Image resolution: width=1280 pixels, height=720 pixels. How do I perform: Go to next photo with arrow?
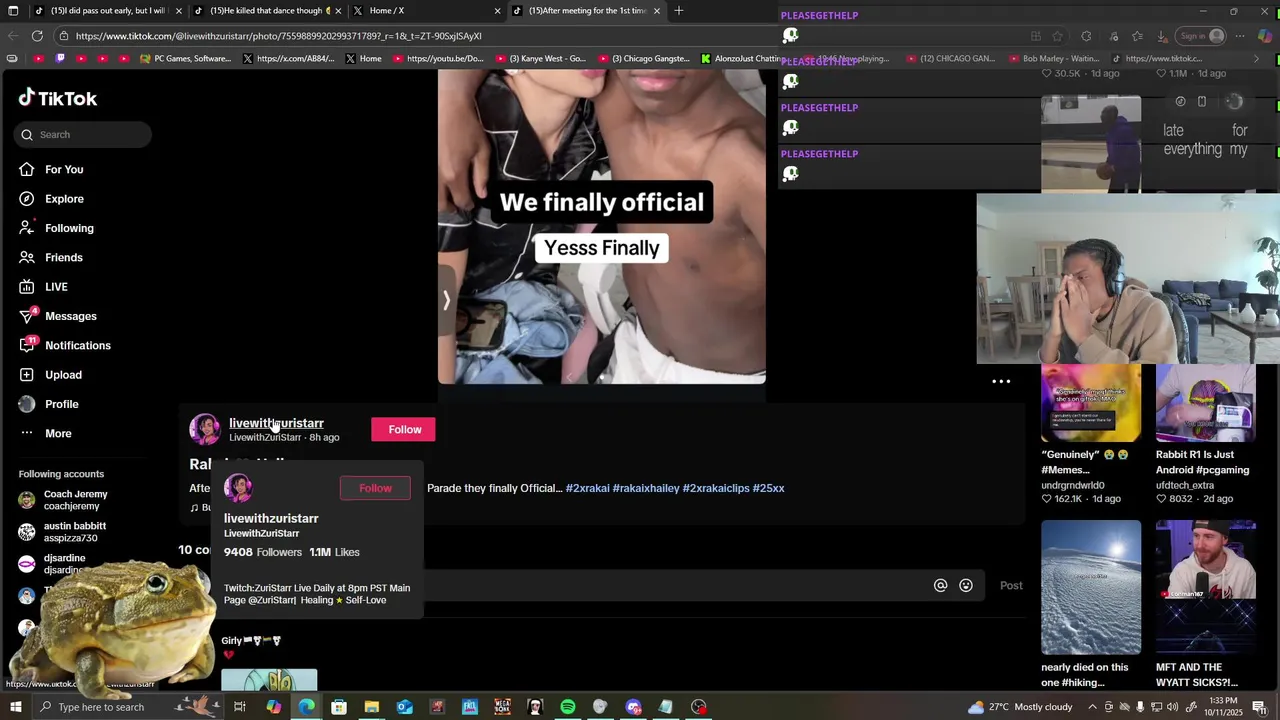pos(446,300)
